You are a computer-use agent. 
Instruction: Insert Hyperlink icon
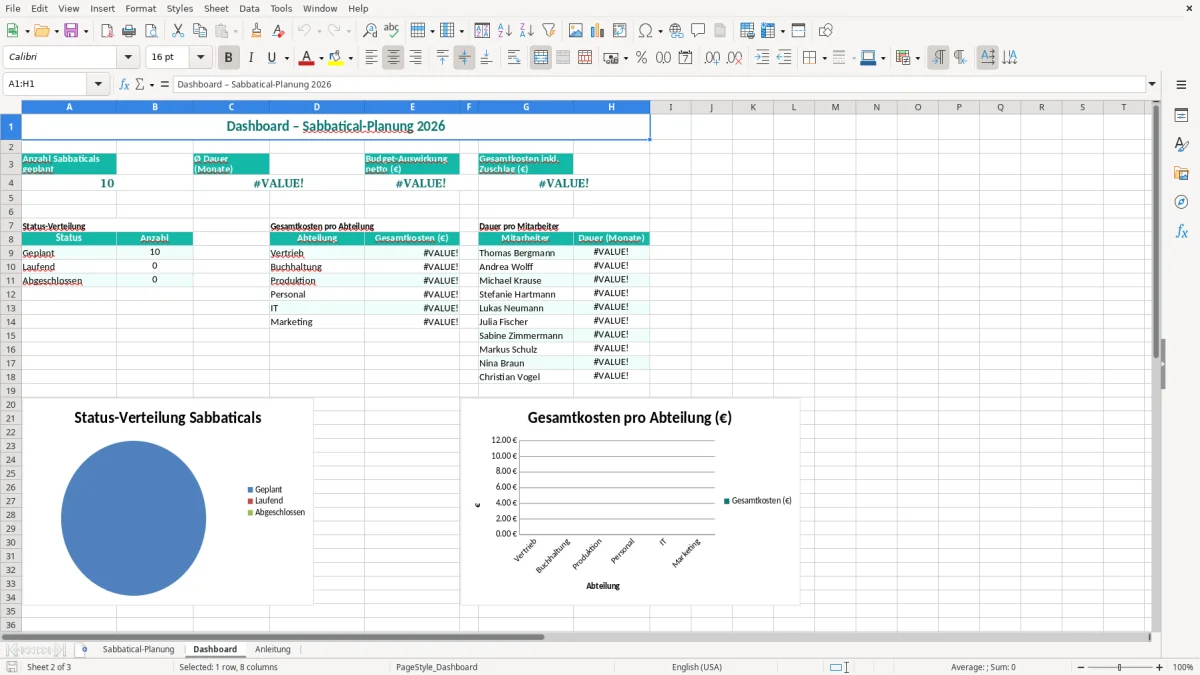676,31
